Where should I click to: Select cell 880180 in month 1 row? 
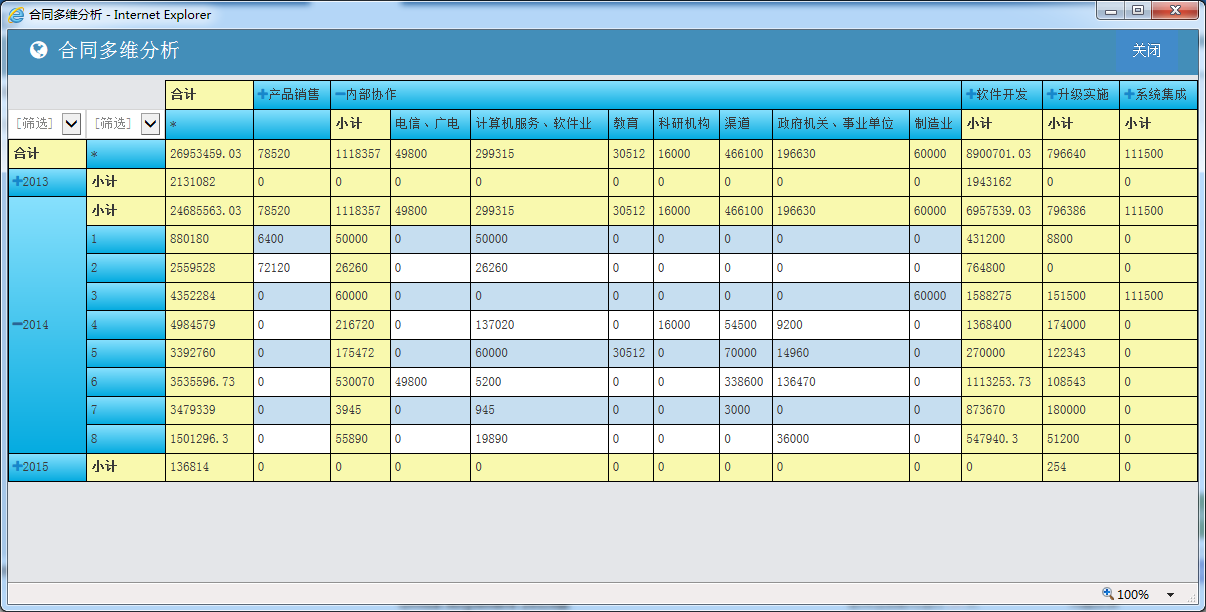pos(209,239)
